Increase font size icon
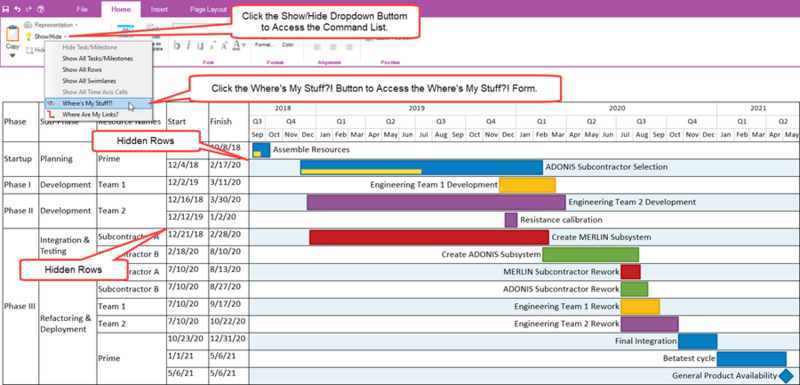 [x=224, y=46]
